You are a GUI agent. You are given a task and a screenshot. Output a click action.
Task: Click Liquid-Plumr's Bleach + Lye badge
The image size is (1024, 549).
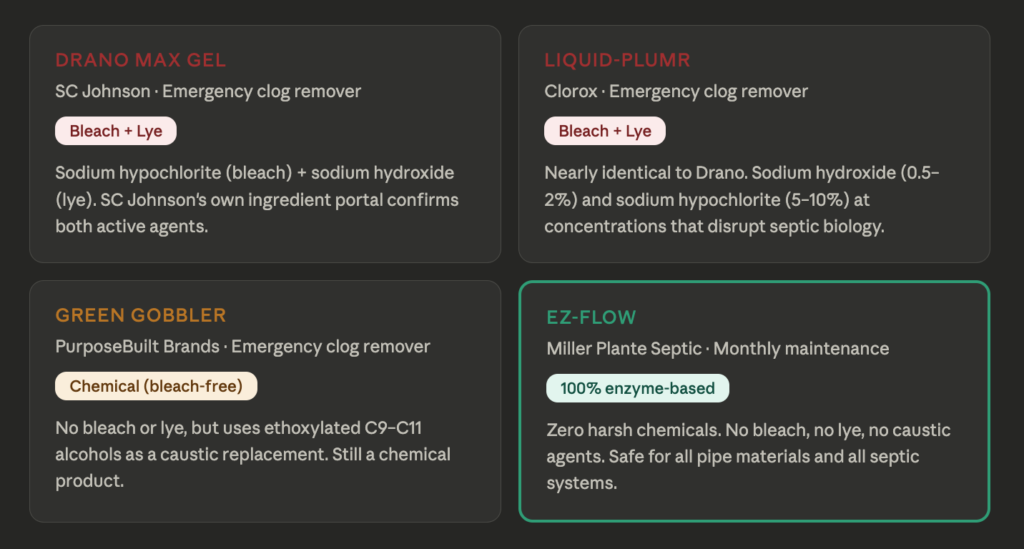(604, 131)
